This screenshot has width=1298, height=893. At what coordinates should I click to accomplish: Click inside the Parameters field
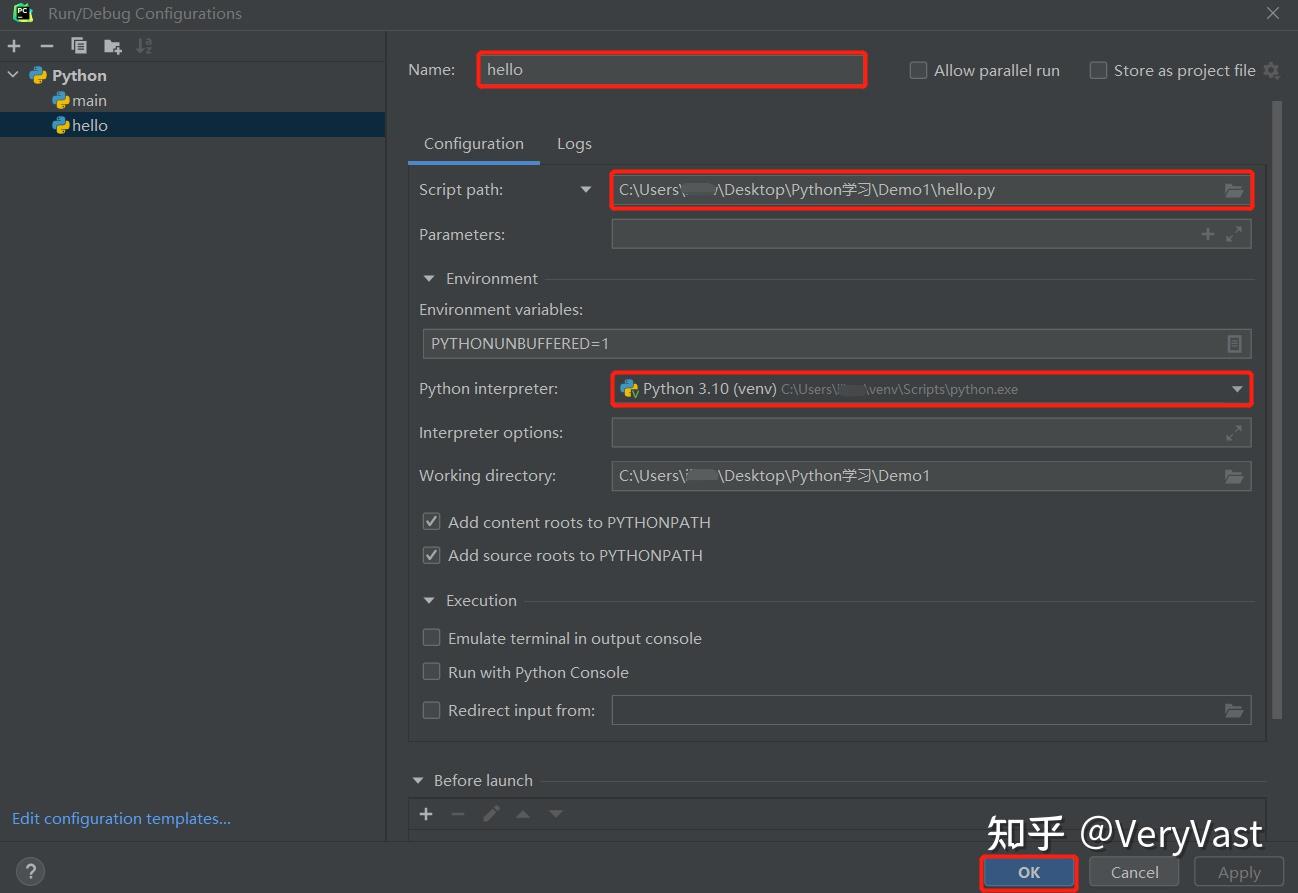coord(900,233)
